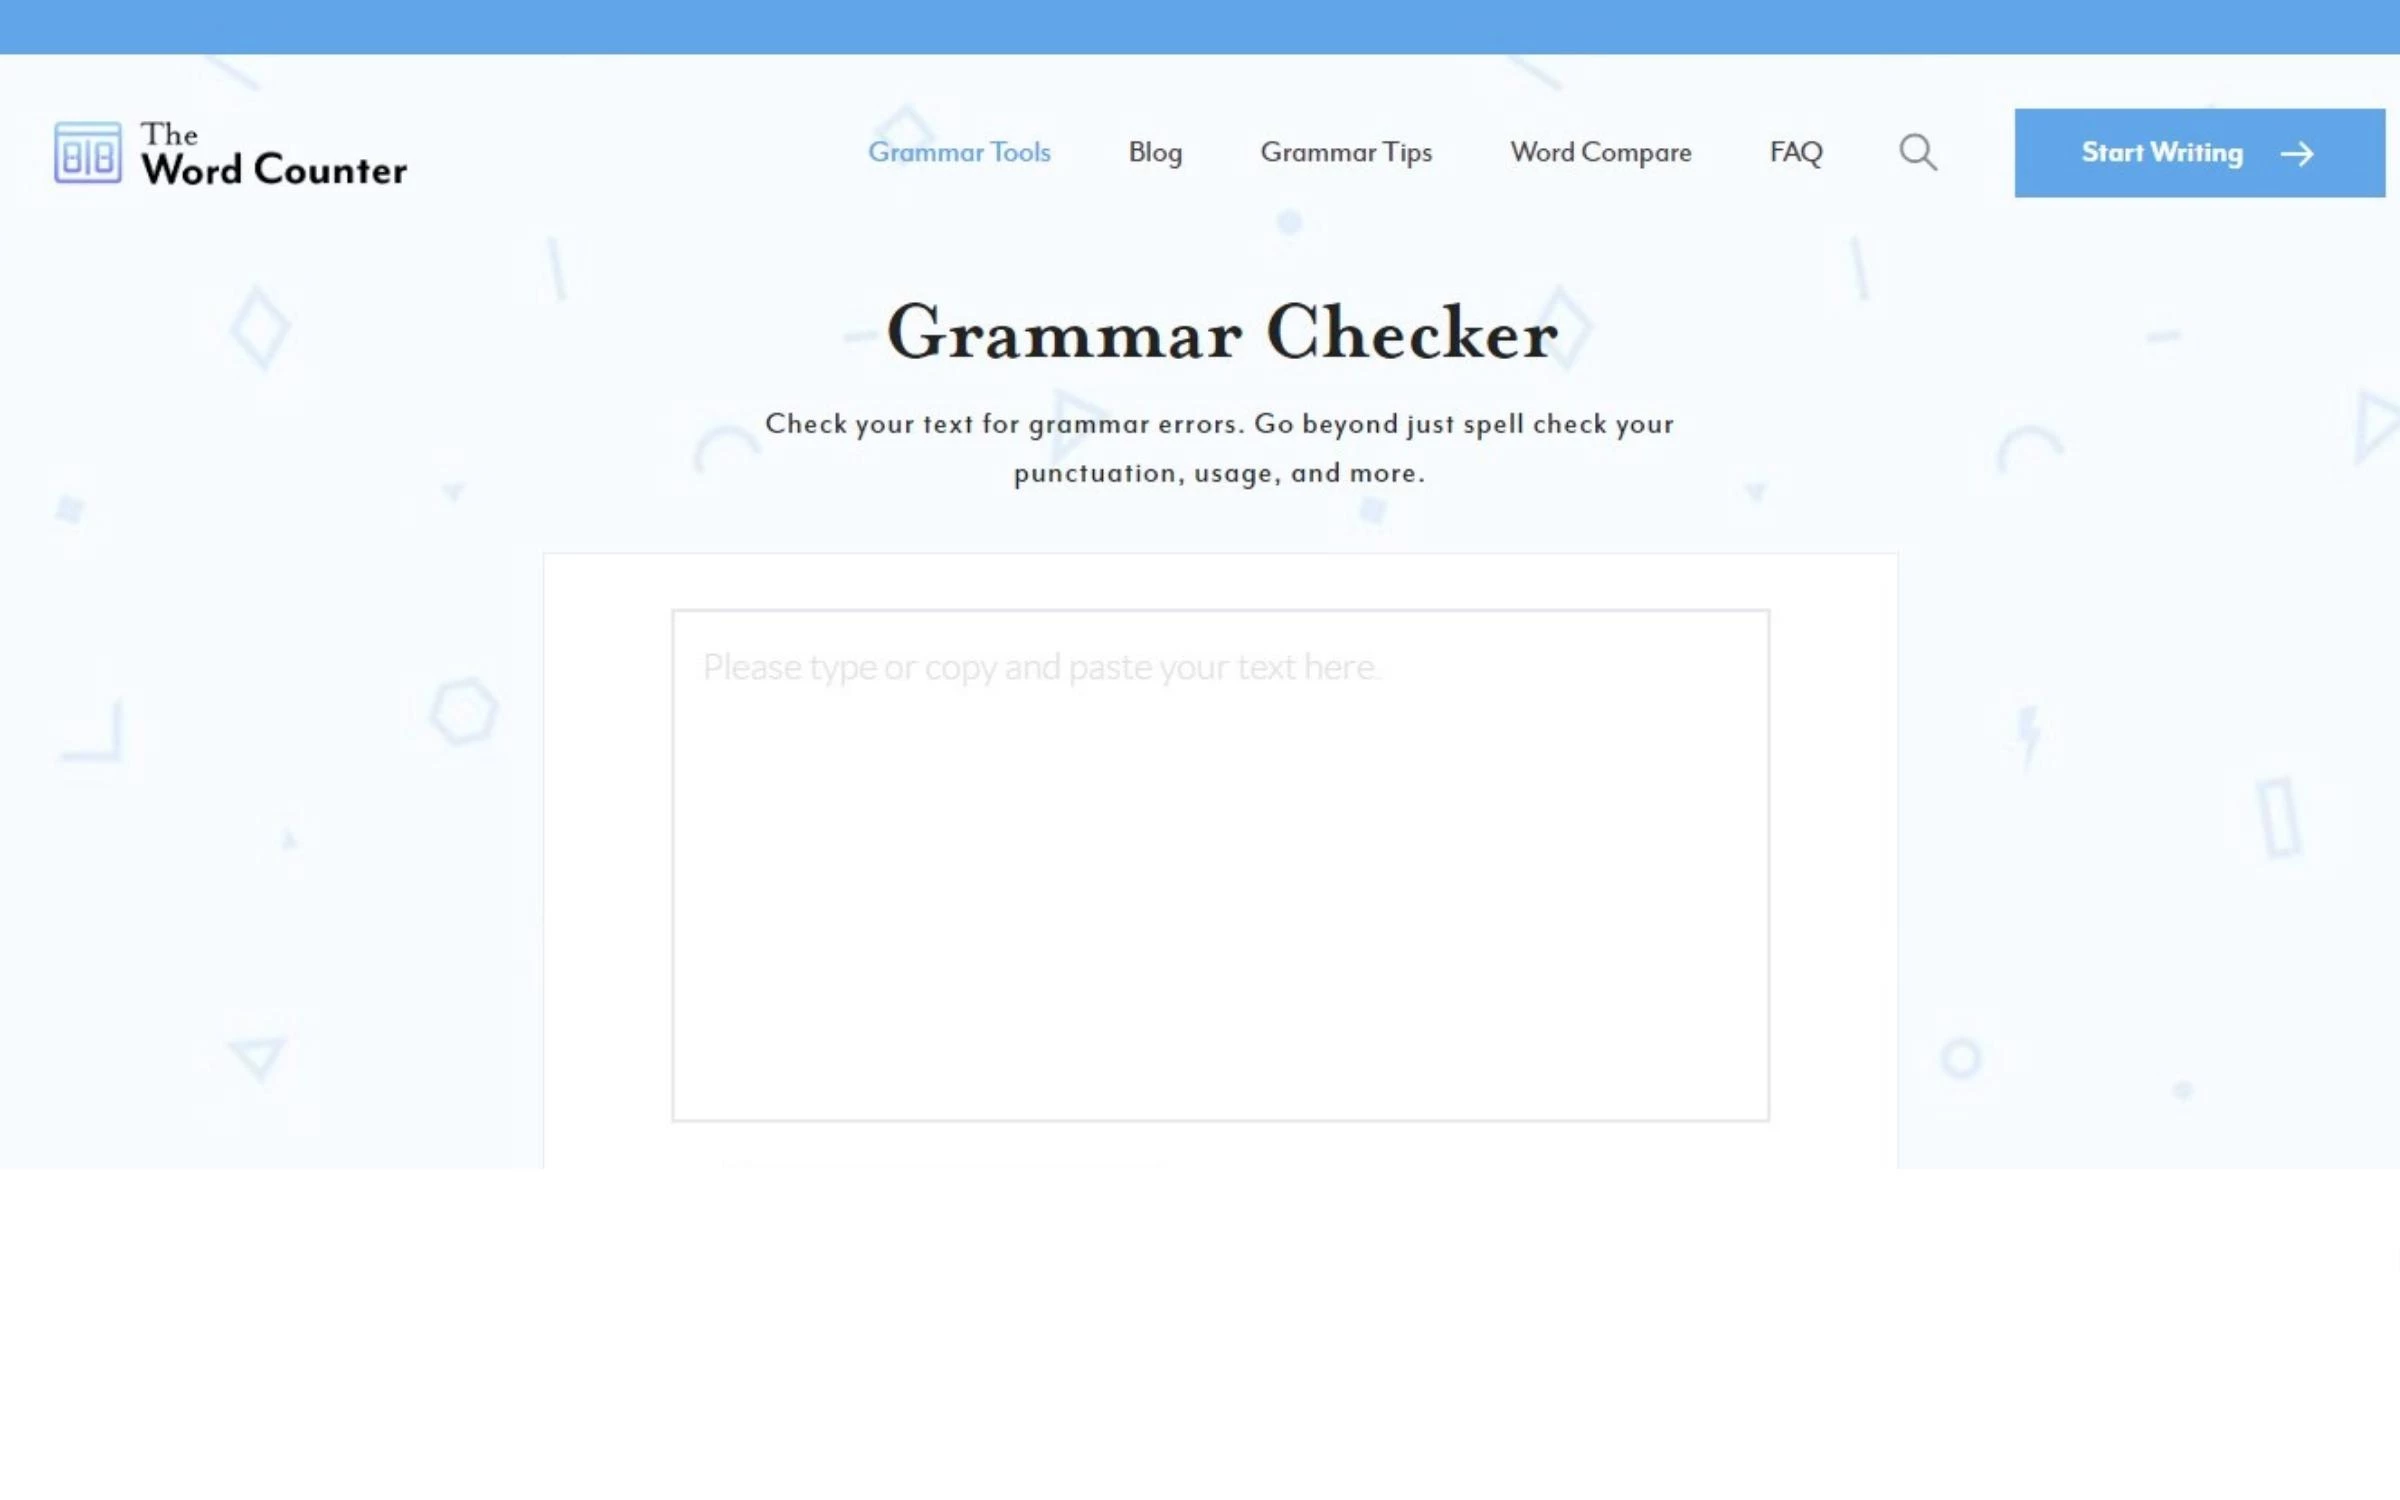Select the Blog navigation tab
Image resolution: width=2400 pixels, height=1500 pixels.
[1154, 152]
